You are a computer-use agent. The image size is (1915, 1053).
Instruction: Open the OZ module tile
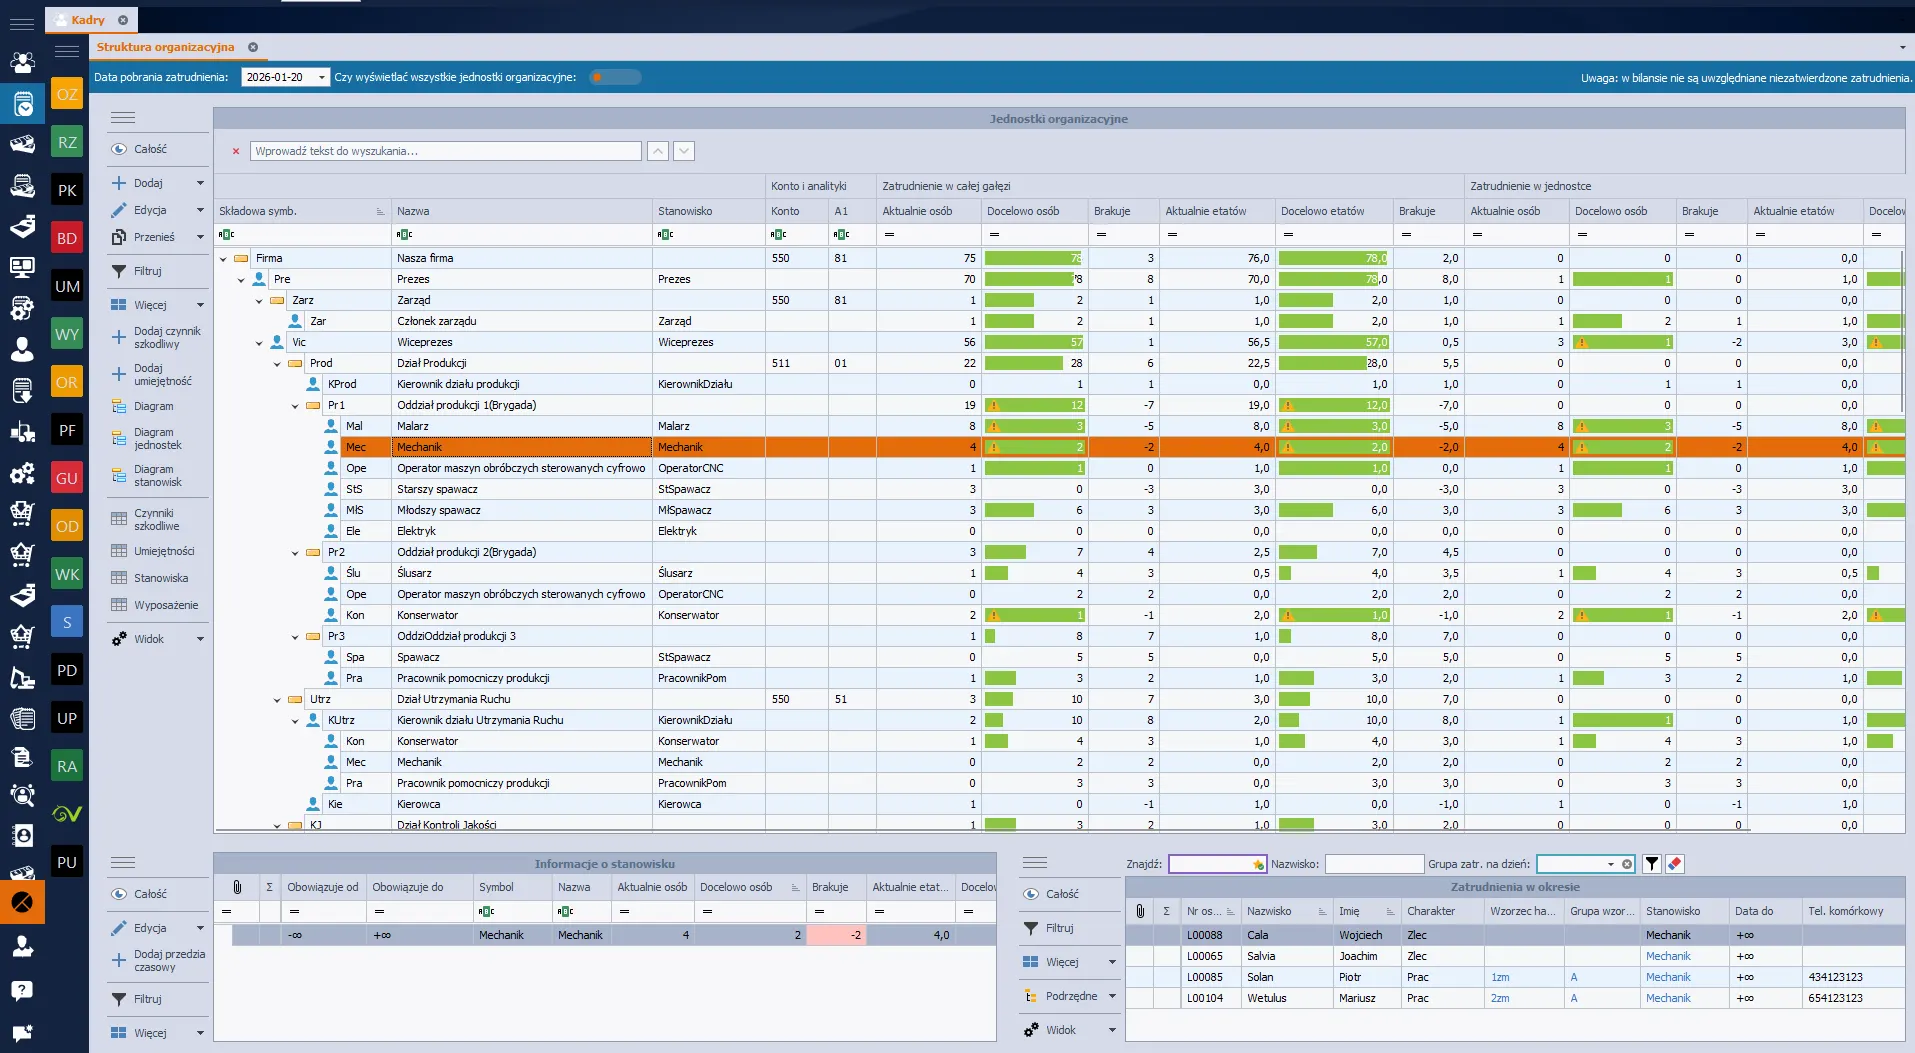click(x=67, y=94)
